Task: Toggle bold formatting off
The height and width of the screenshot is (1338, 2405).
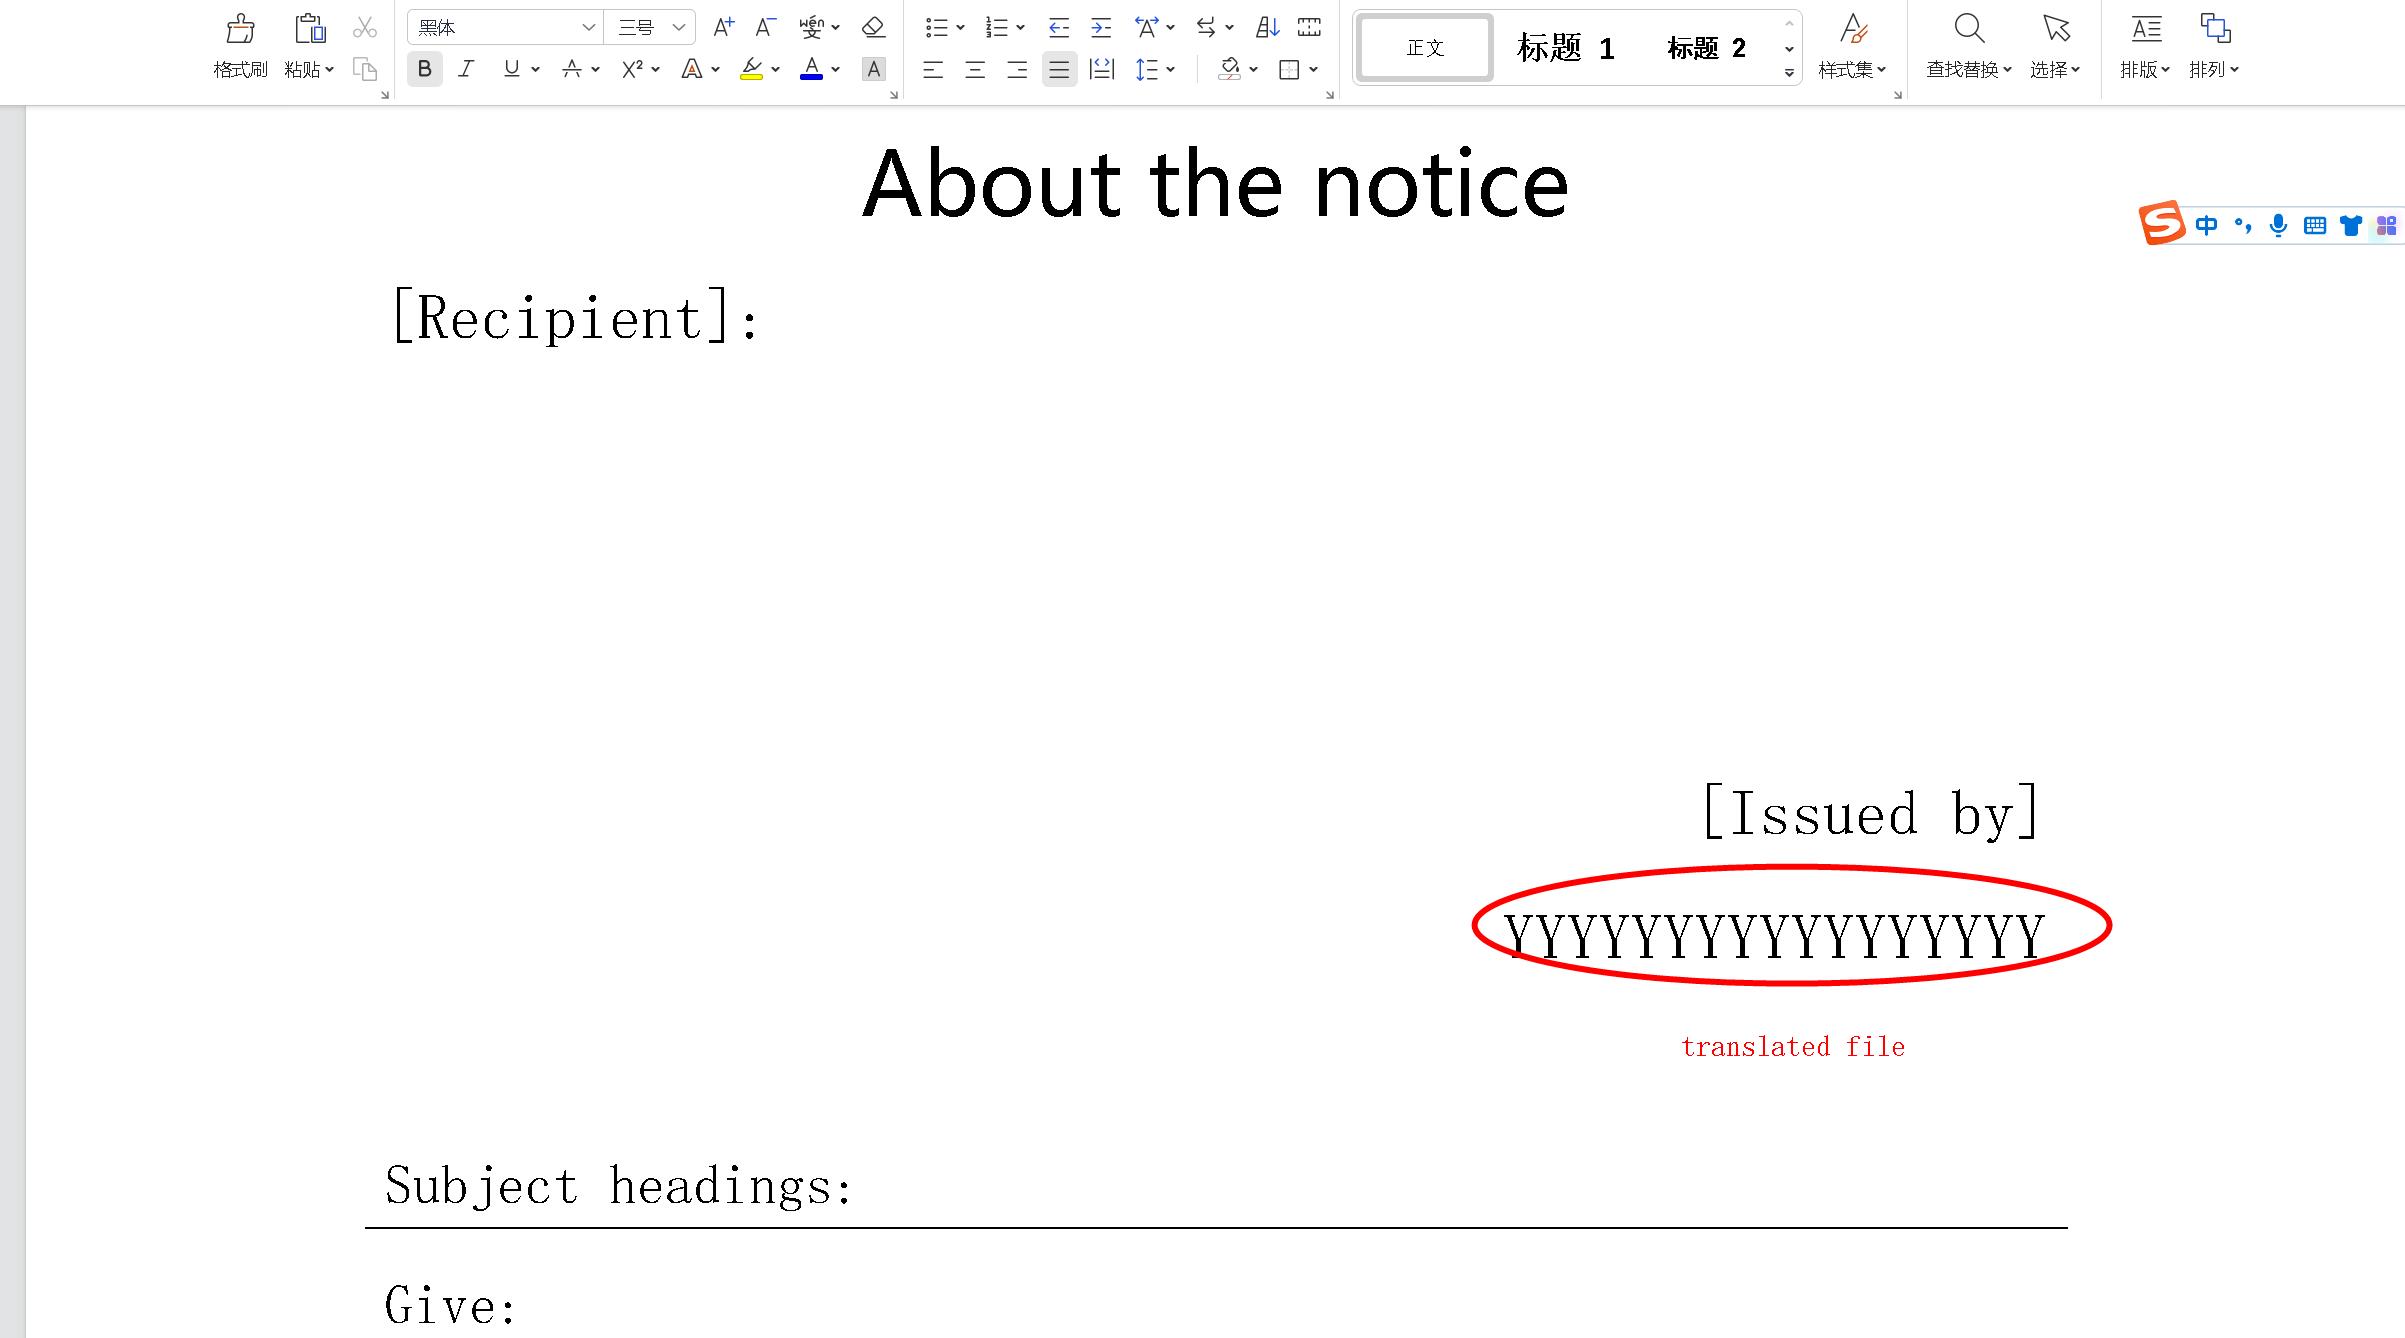Action: pyautogui.click(x=424, y=69)
